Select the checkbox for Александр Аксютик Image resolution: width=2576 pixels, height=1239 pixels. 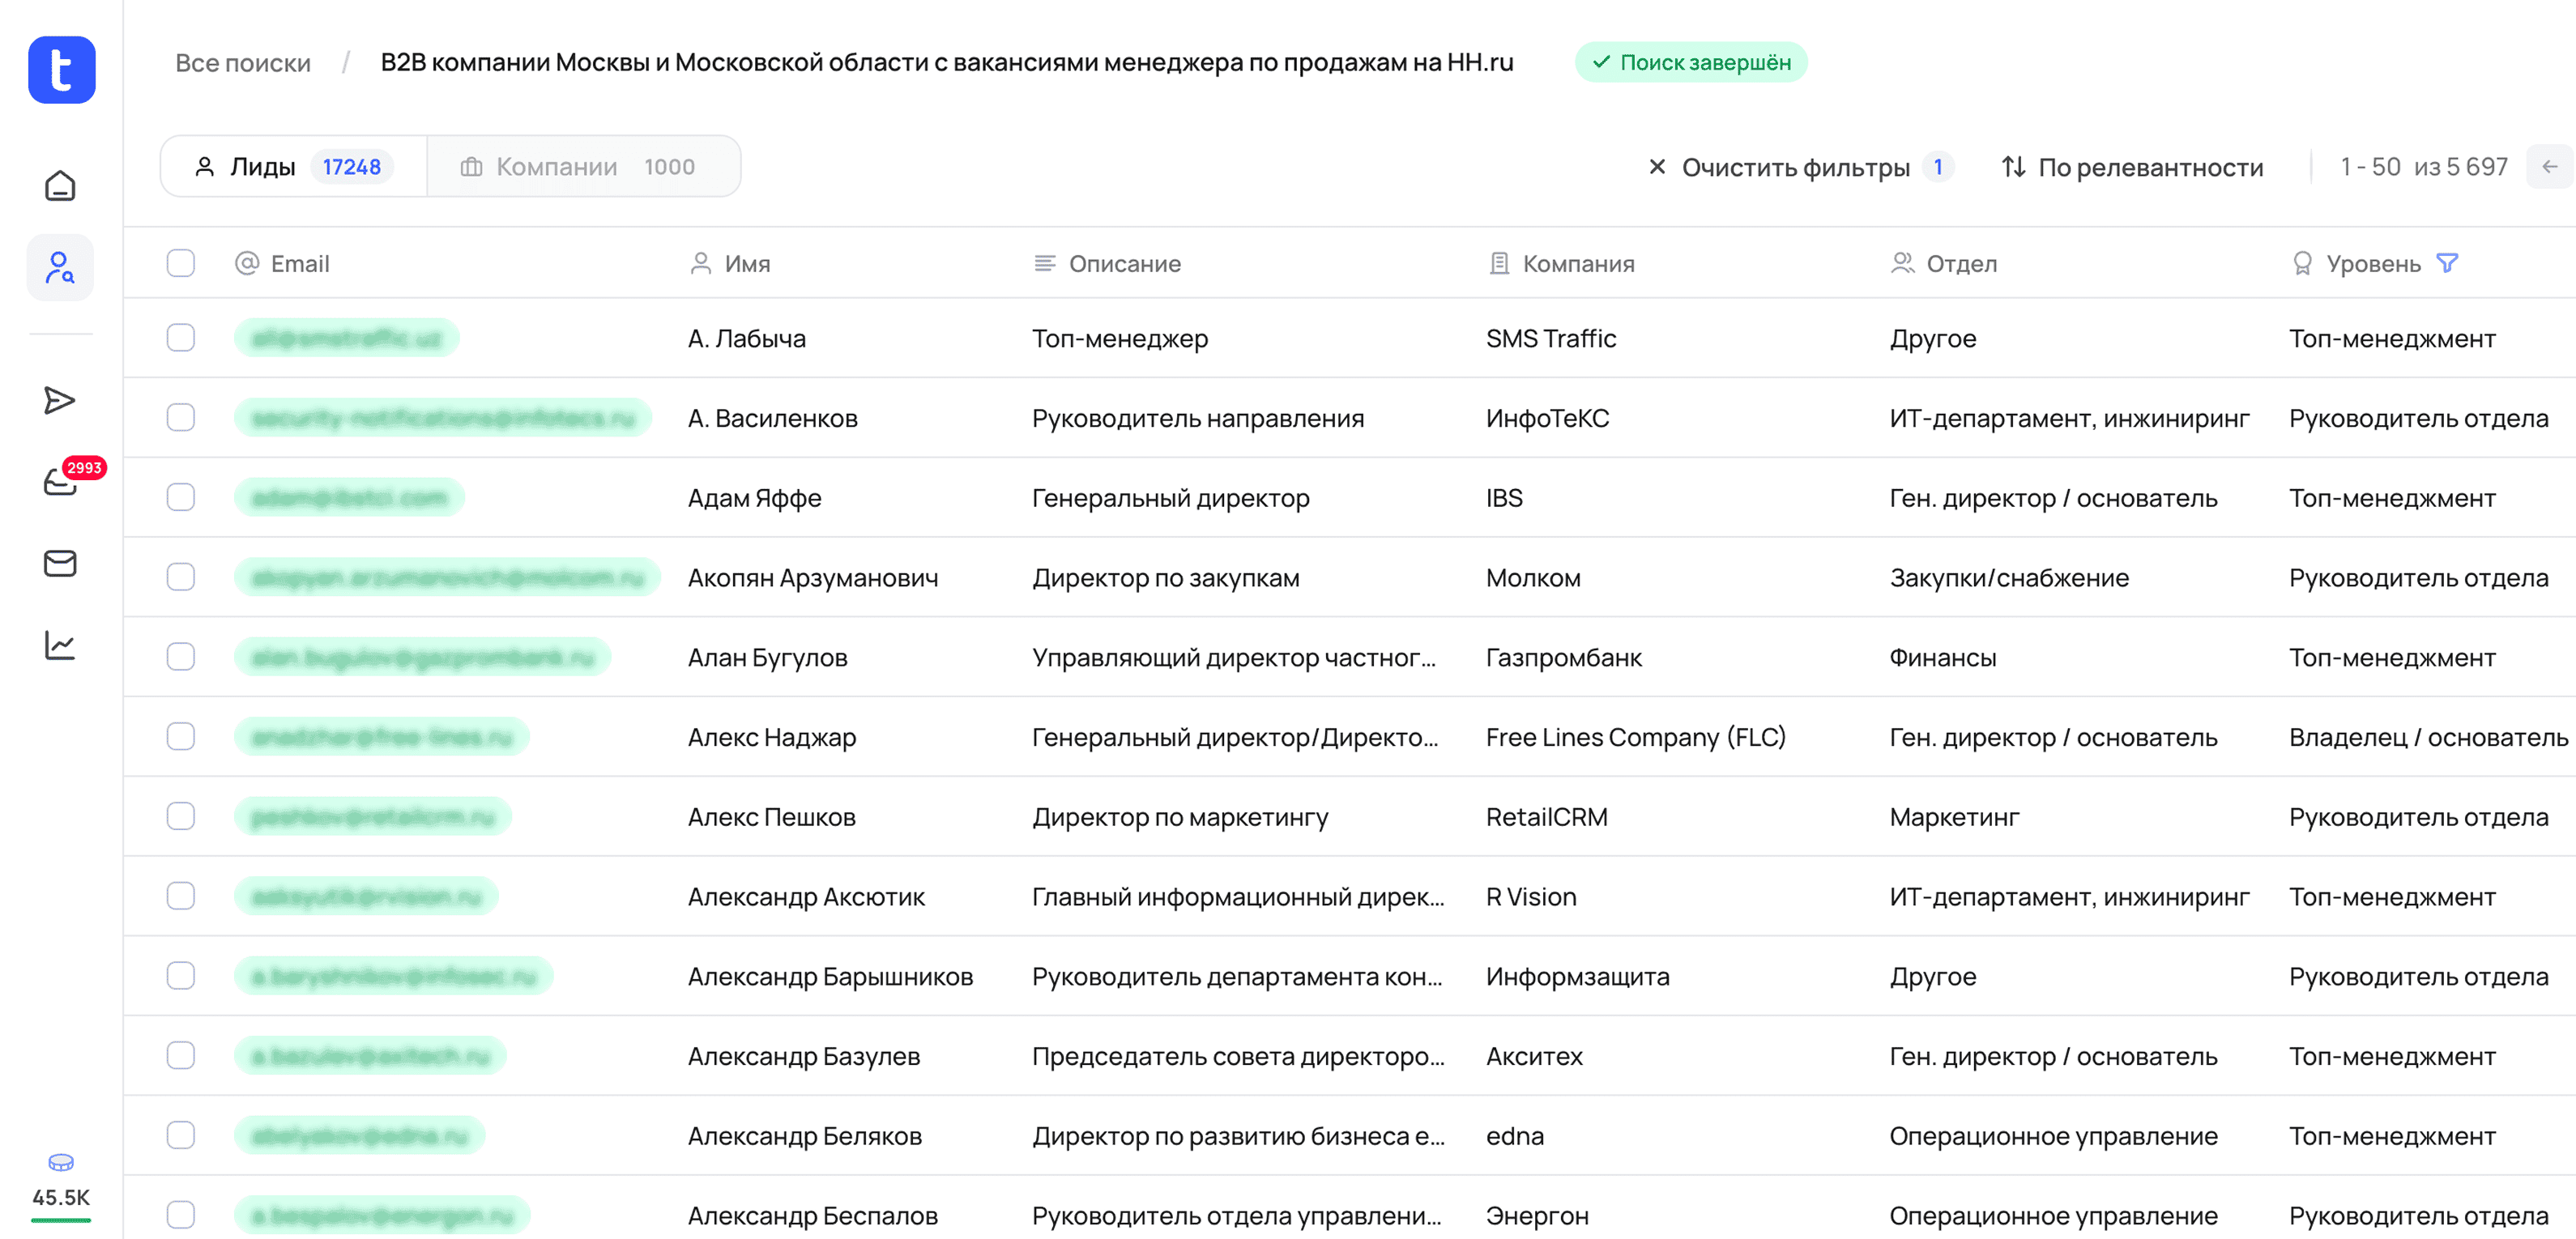coord(181,896)
